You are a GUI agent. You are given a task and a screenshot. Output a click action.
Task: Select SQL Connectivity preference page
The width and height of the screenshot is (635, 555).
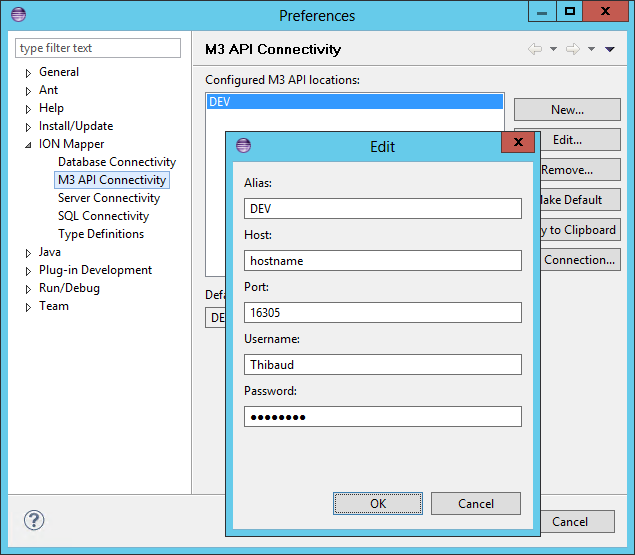(103, 216)
